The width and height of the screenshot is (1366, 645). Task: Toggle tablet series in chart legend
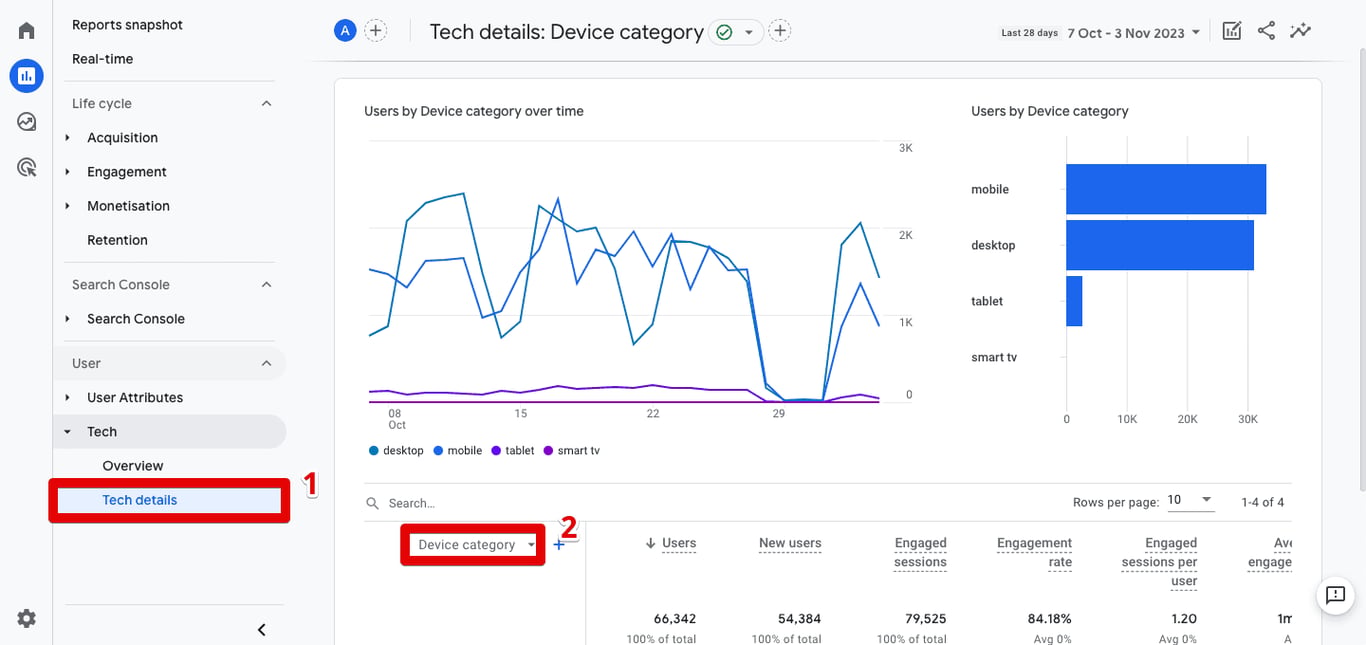[x=513, y=451]
